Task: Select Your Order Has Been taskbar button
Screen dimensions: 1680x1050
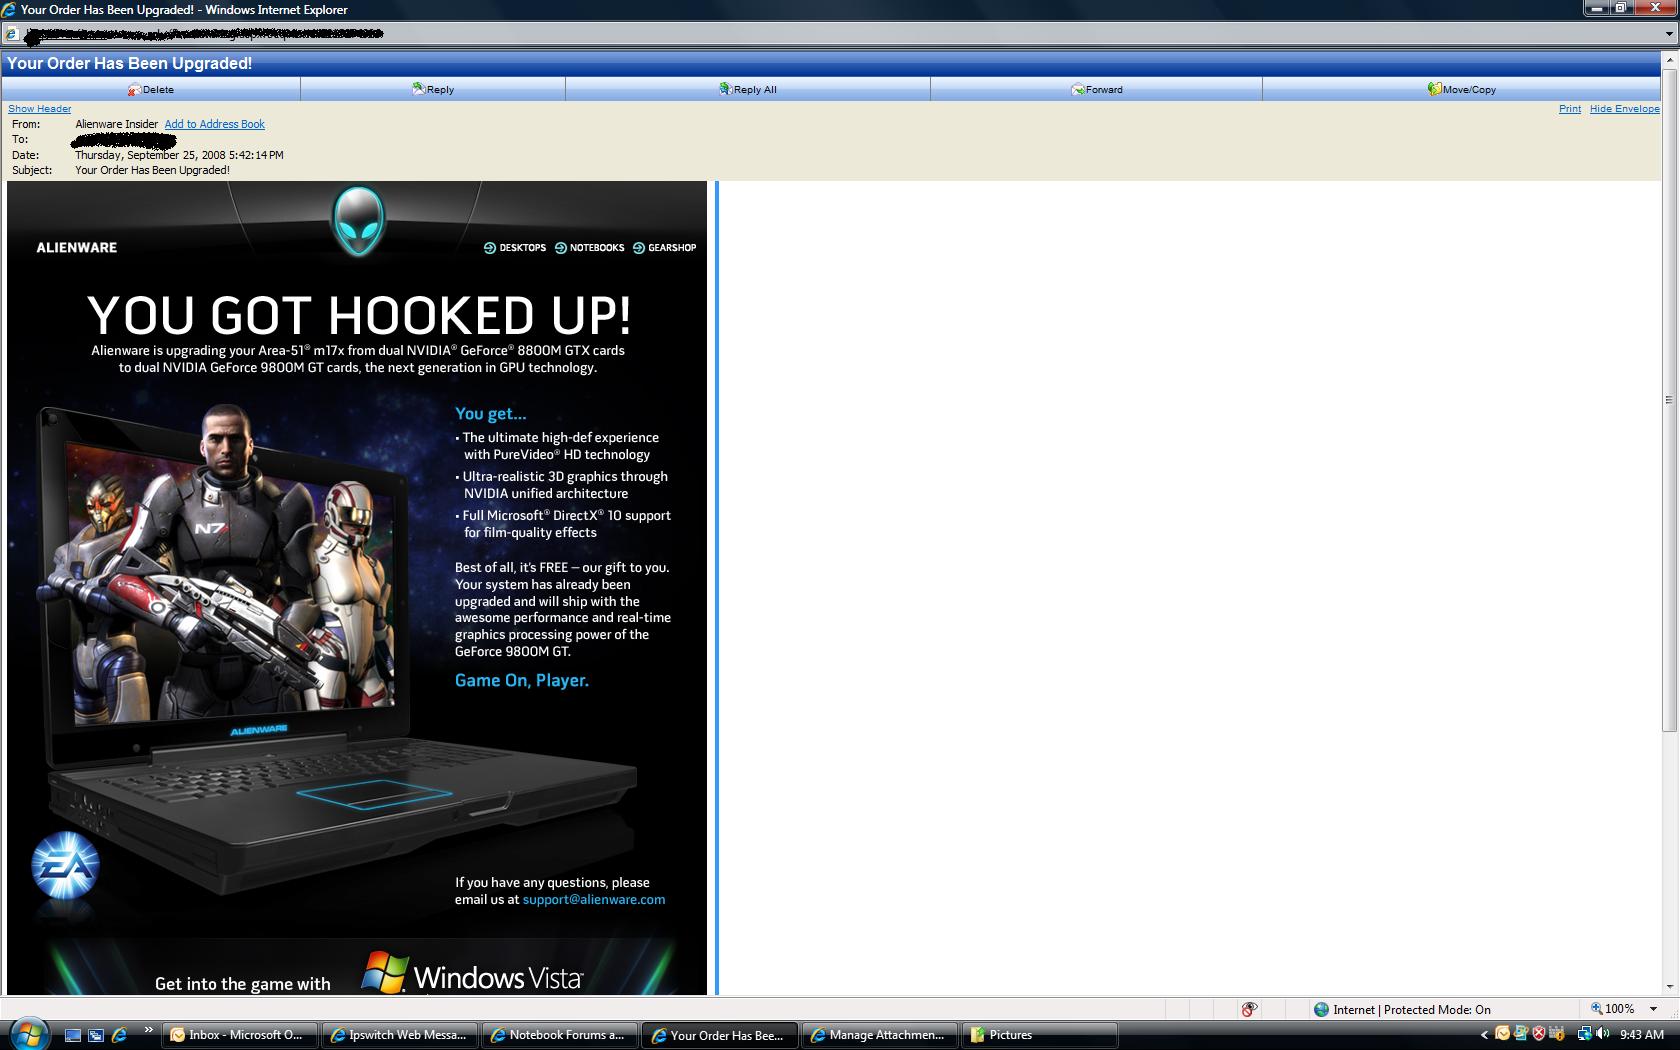Action: 719,1035
